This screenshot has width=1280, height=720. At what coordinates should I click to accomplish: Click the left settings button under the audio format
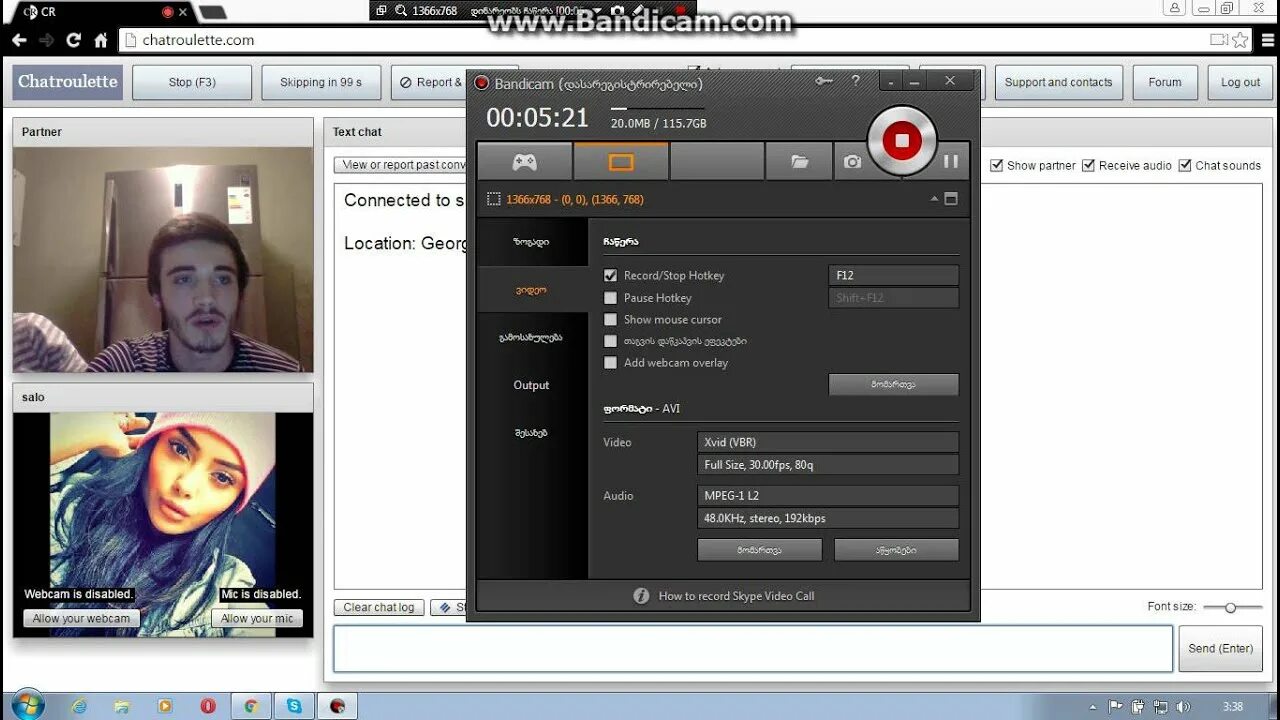point(759,550)
